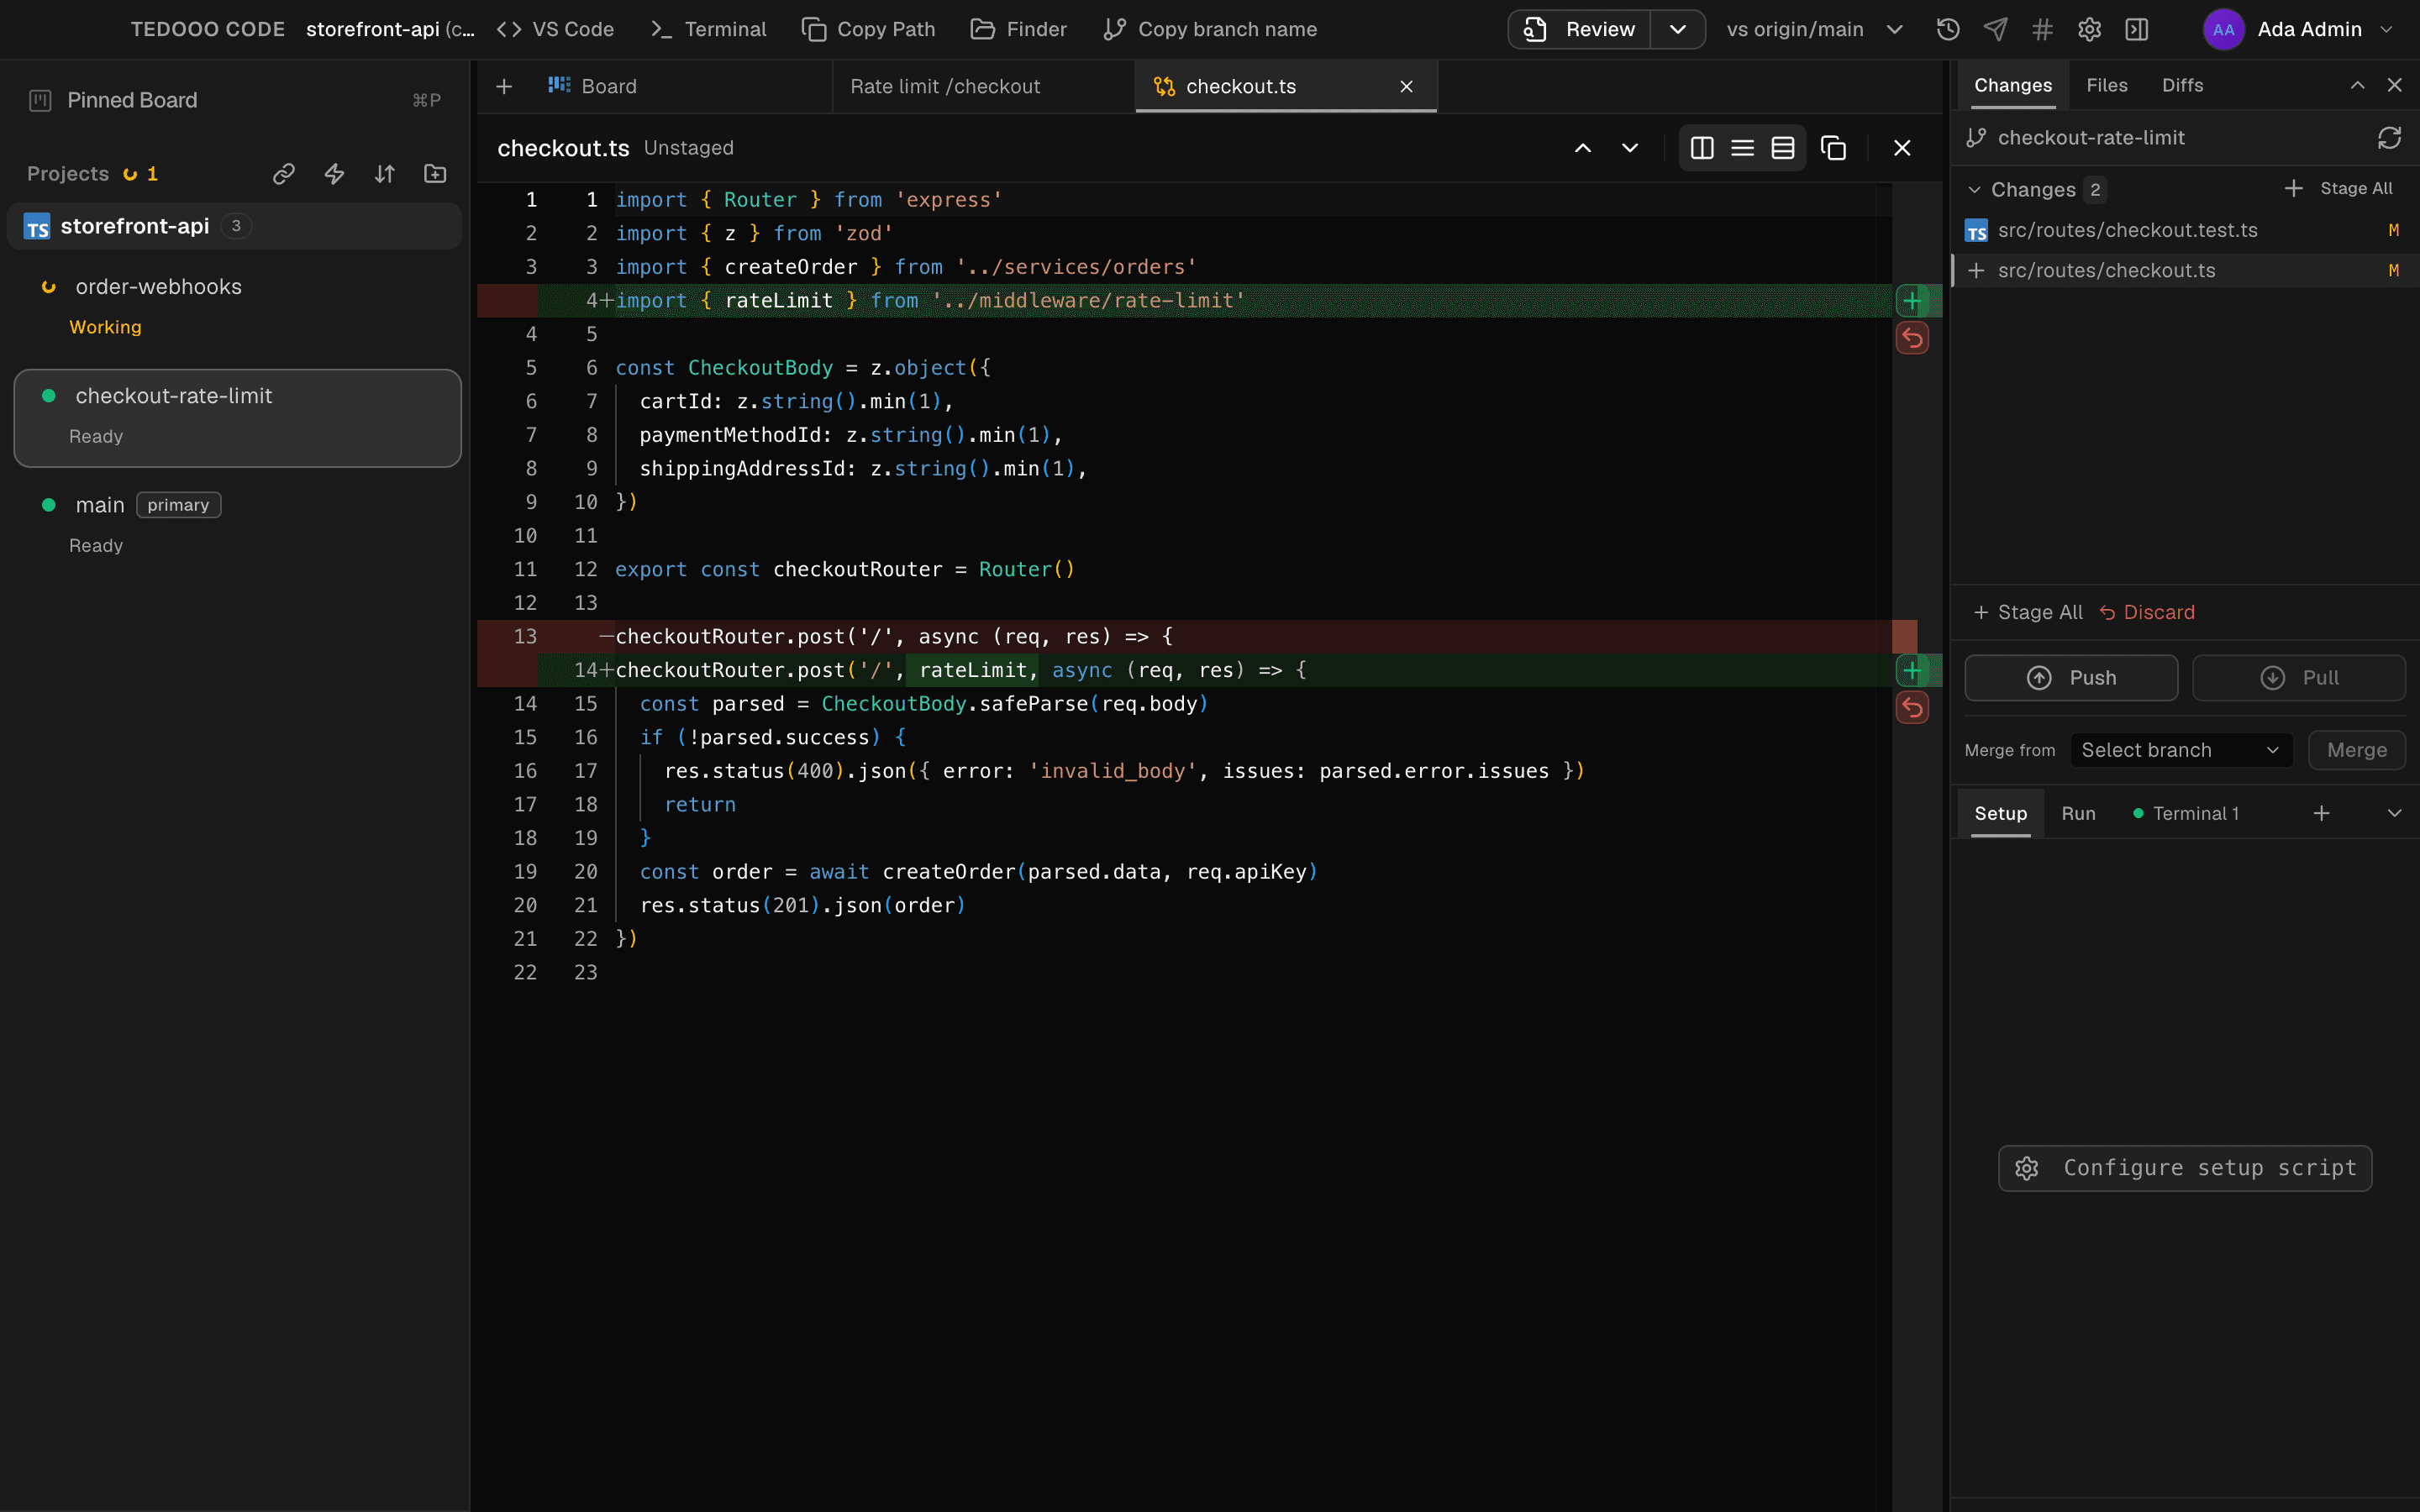Toggle the right side panel icon
This screenshot has width=2420, height=1512.
[x=2137, y=30]
